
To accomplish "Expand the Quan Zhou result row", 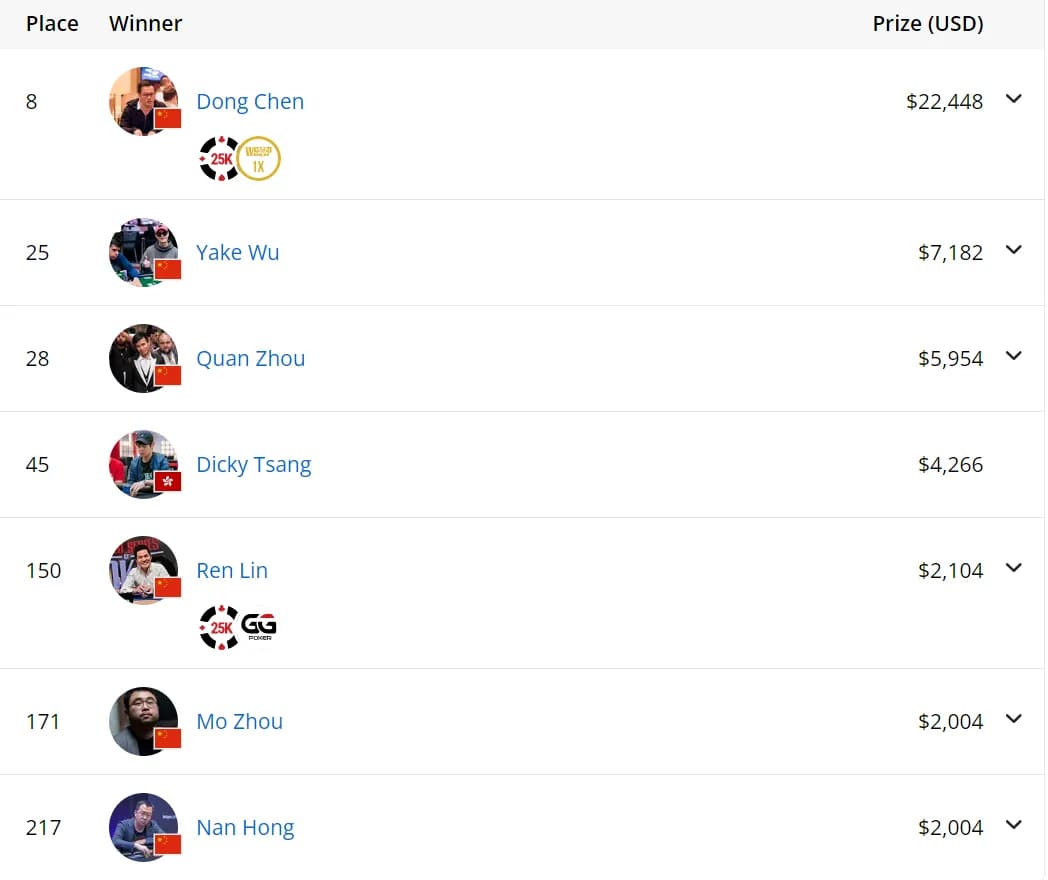I will tap(1013, 356).
